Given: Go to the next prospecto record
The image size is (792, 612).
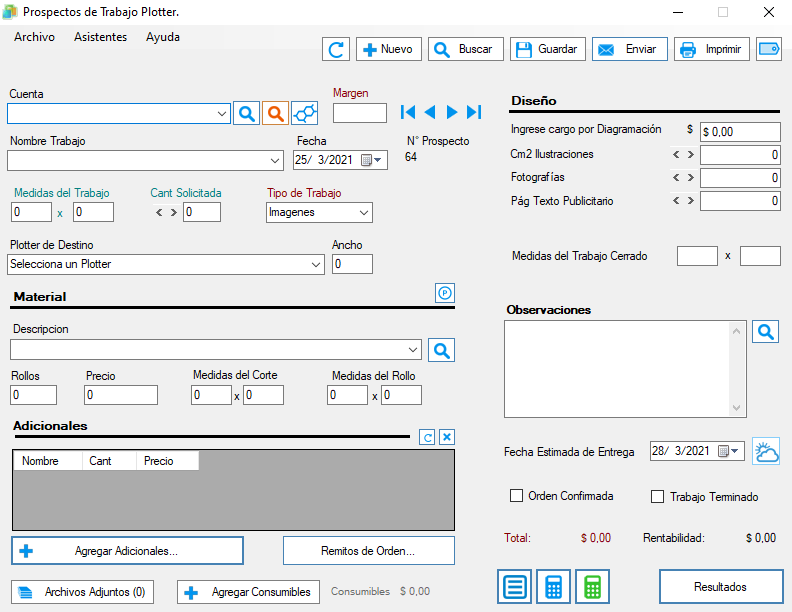Looking at the screenshot, I should (452, 112).
